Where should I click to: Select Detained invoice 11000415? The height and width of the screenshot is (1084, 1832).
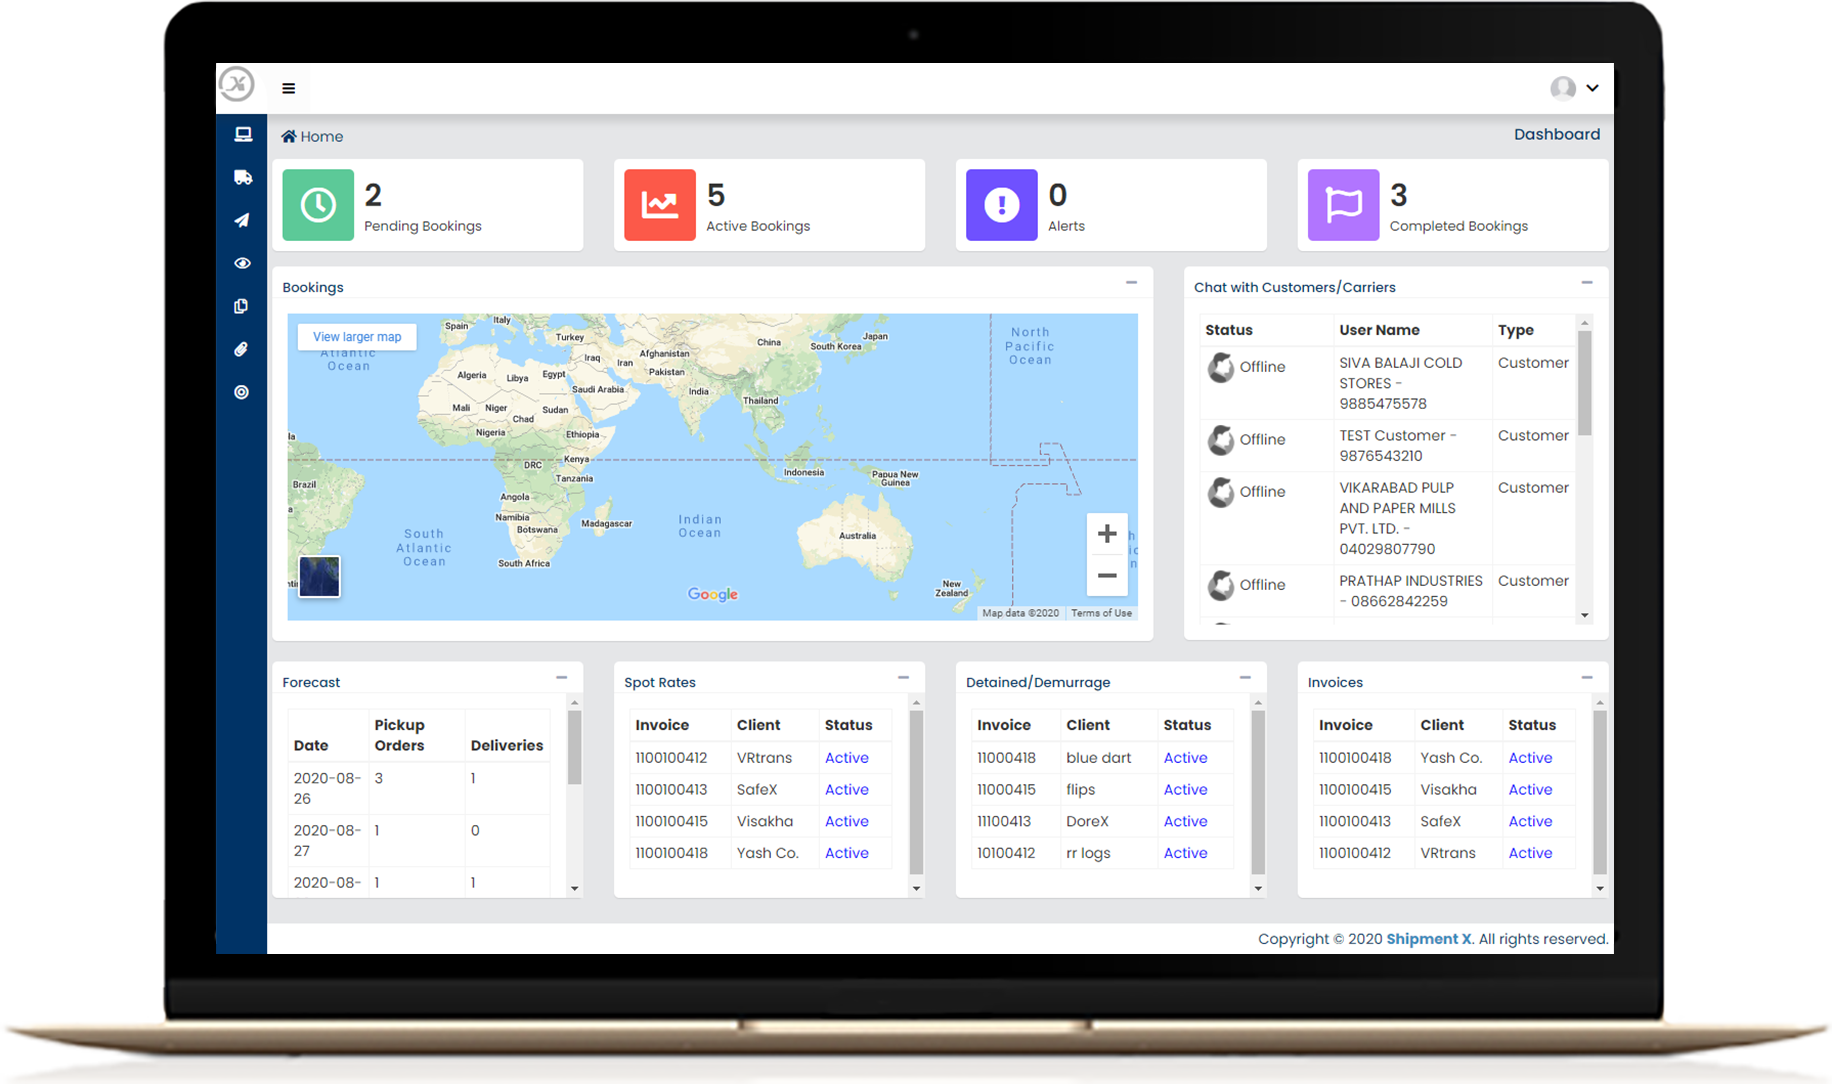tap(1006, 790)
